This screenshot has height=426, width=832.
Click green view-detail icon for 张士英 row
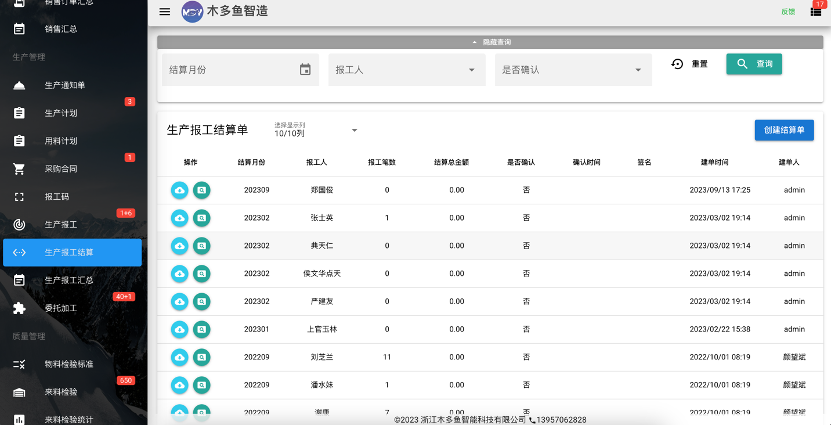pos(202,218)
